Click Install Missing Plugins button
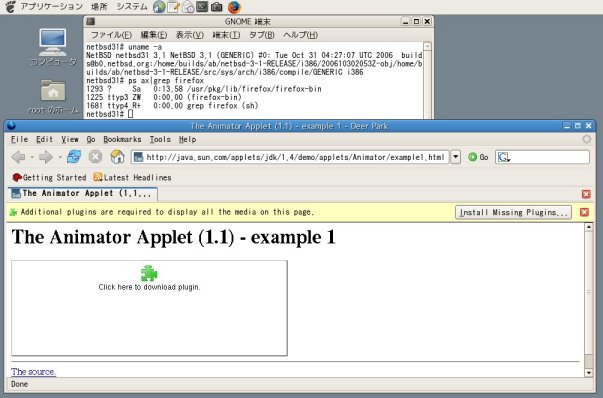The height and width of the screenshot is (398, 603). tap(513, 212)
